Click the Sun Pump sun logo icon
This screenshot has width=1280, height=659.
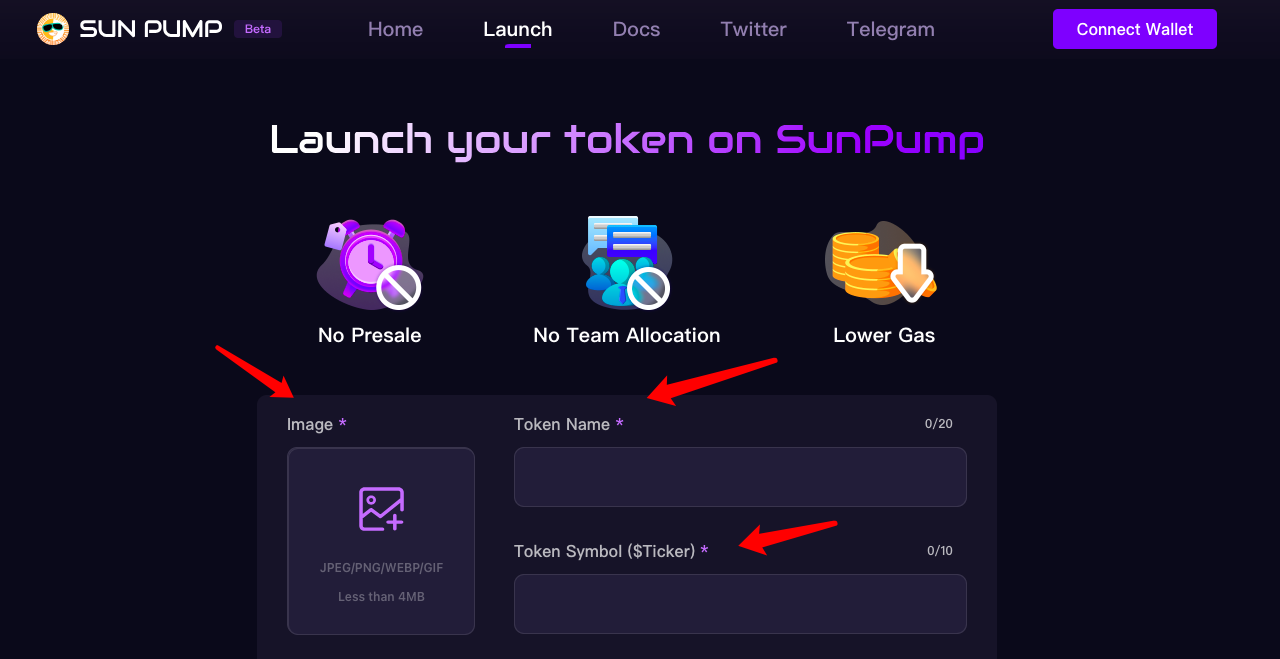(53, 29)
